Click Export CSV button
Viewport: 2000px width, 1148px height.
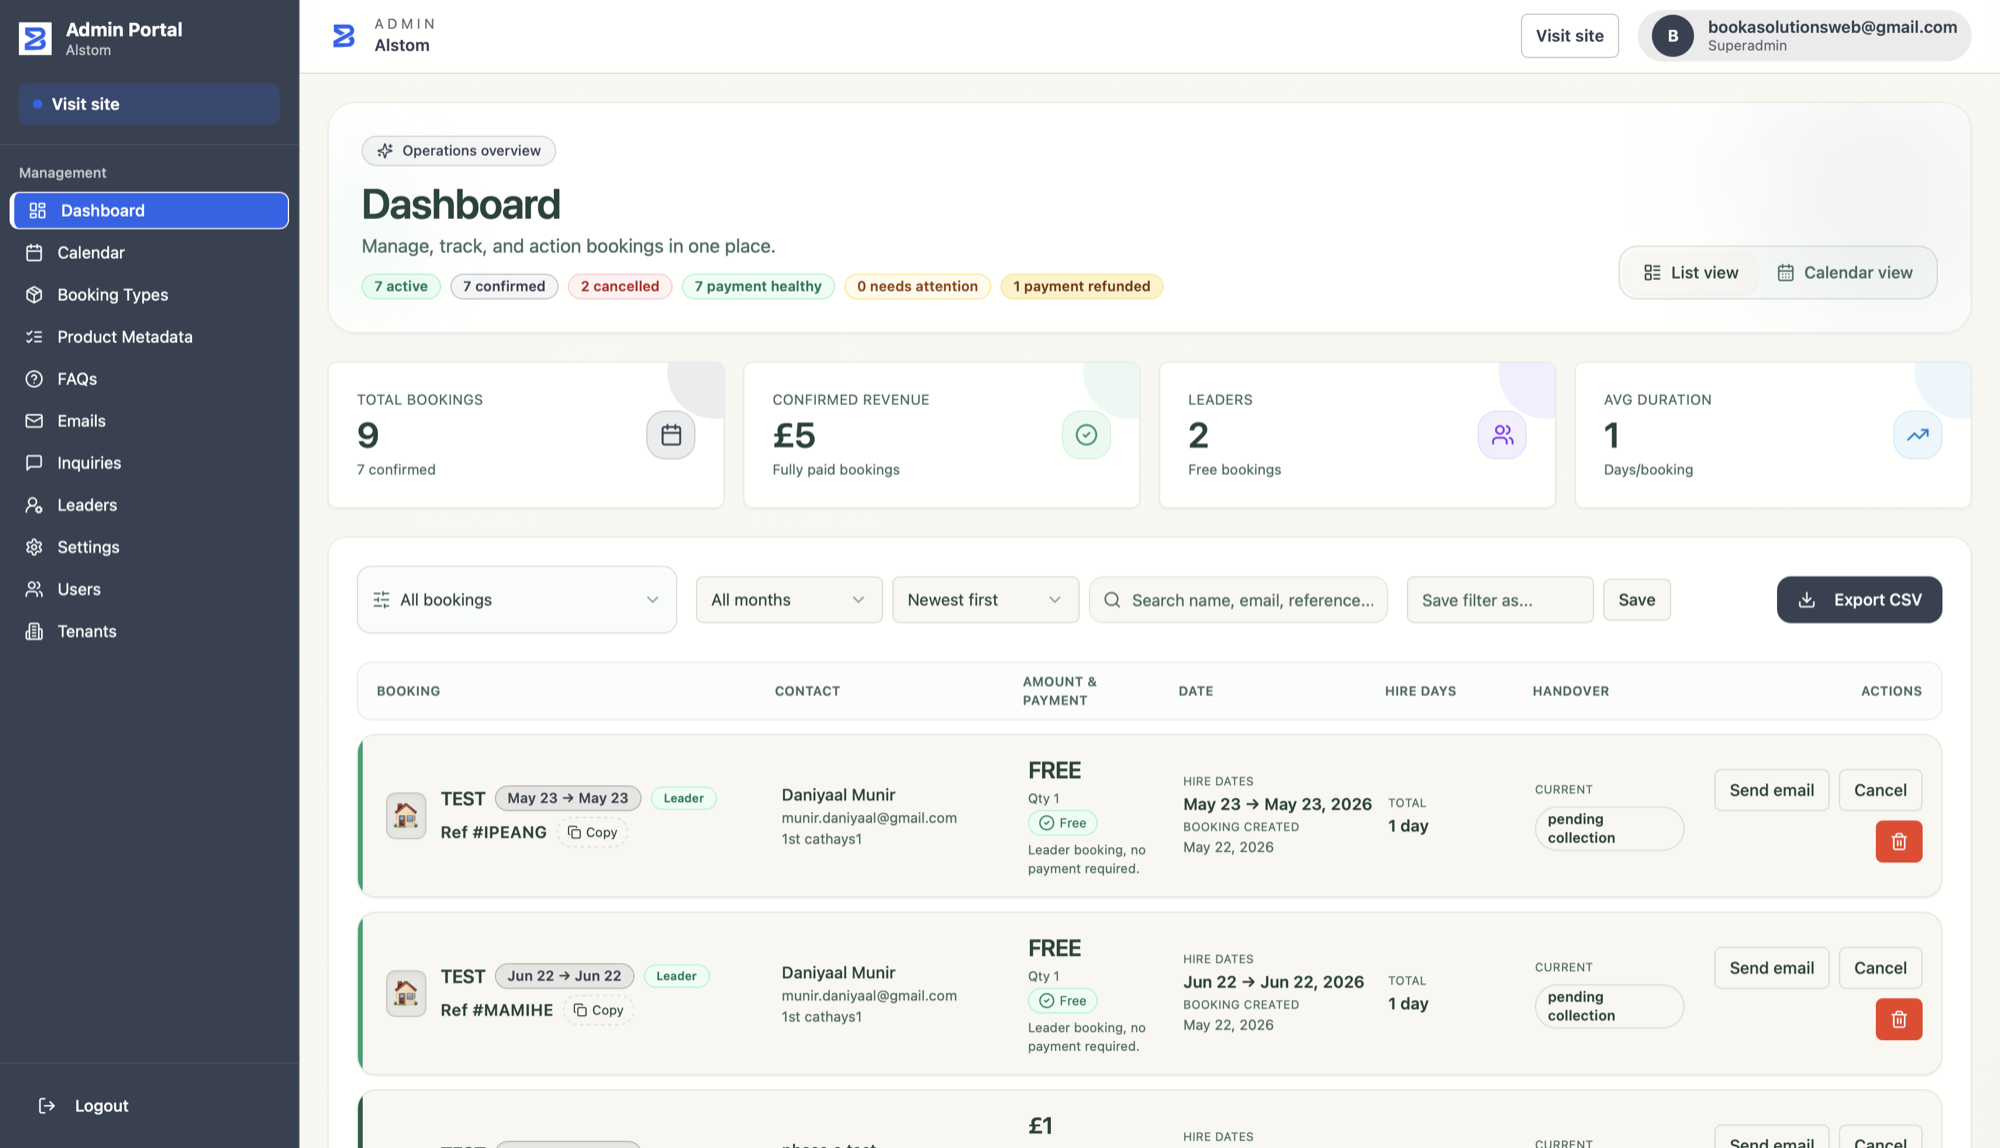pos(1859,600)
